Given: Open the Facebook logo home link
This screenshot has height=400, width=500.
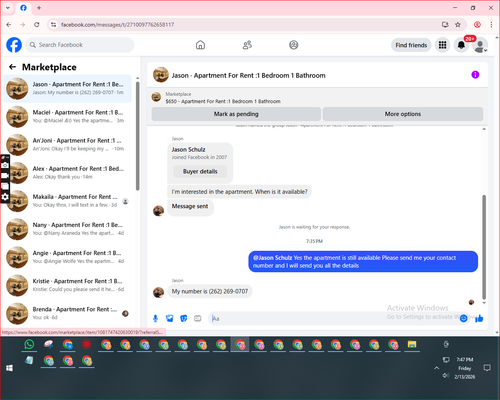Looking at the screenshot, I should point(14,45).
